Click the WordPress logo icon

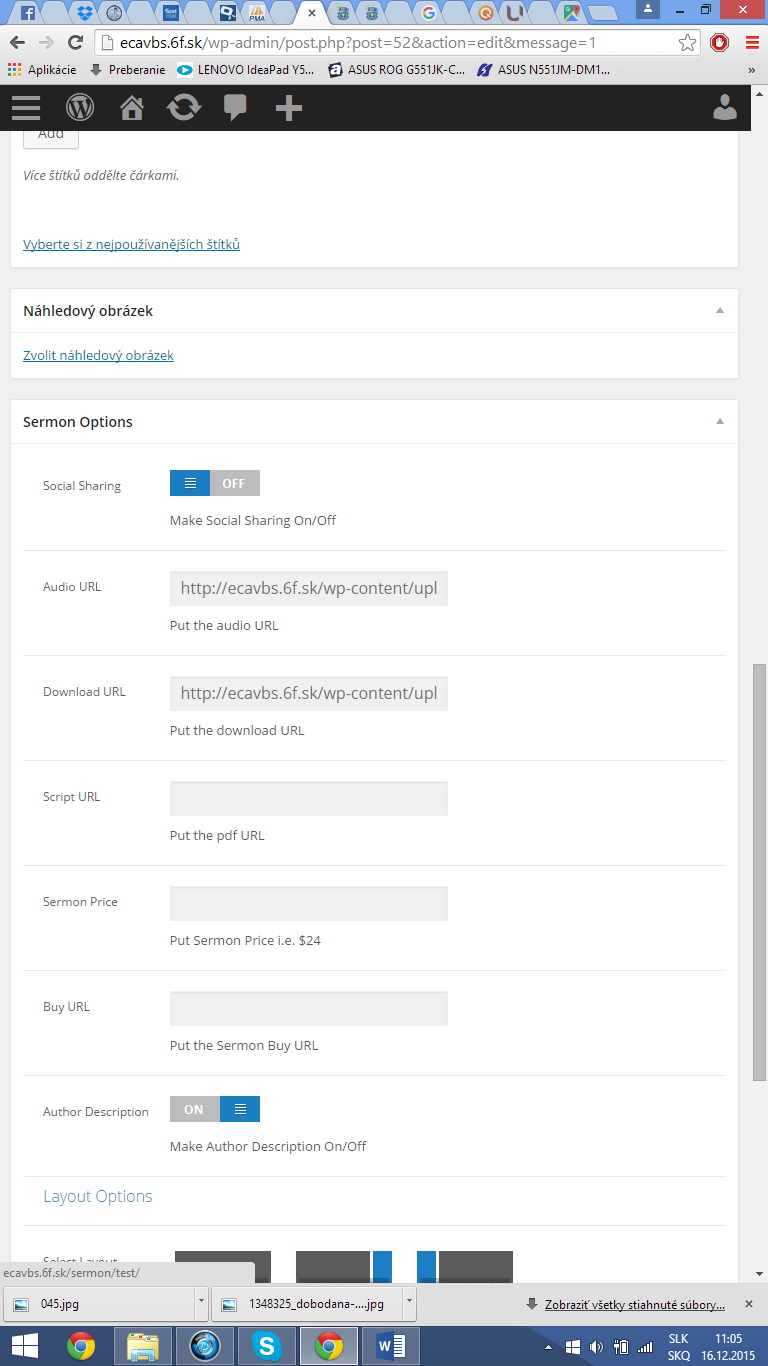point(80,107)
